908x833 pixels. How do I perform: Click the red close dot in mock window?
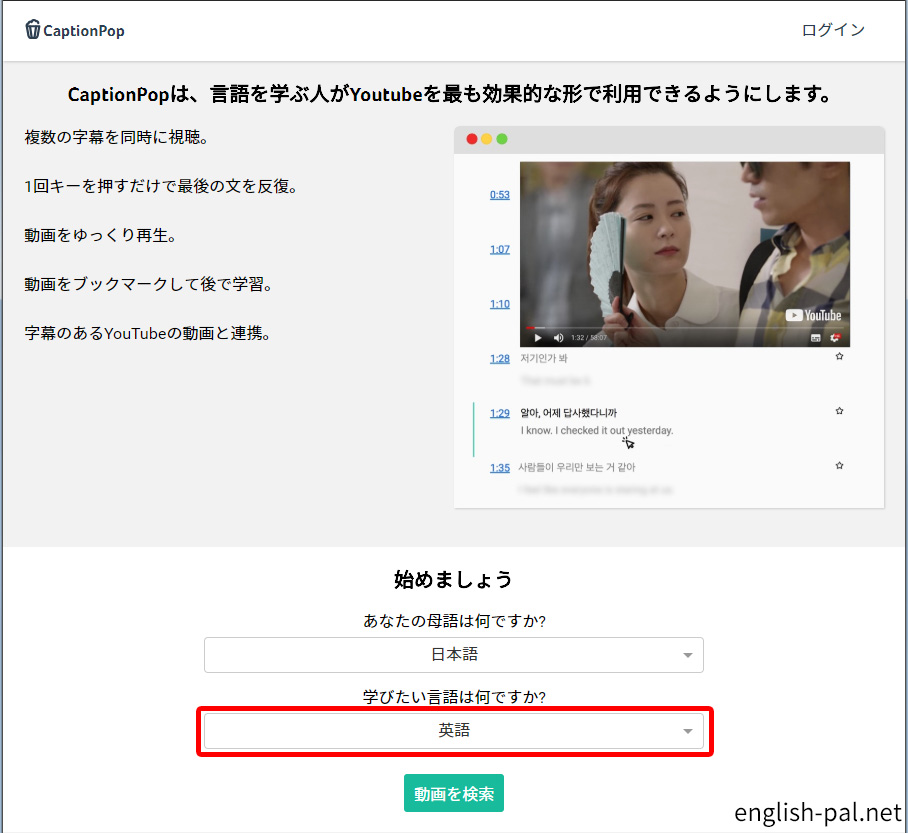pos(472,139)
